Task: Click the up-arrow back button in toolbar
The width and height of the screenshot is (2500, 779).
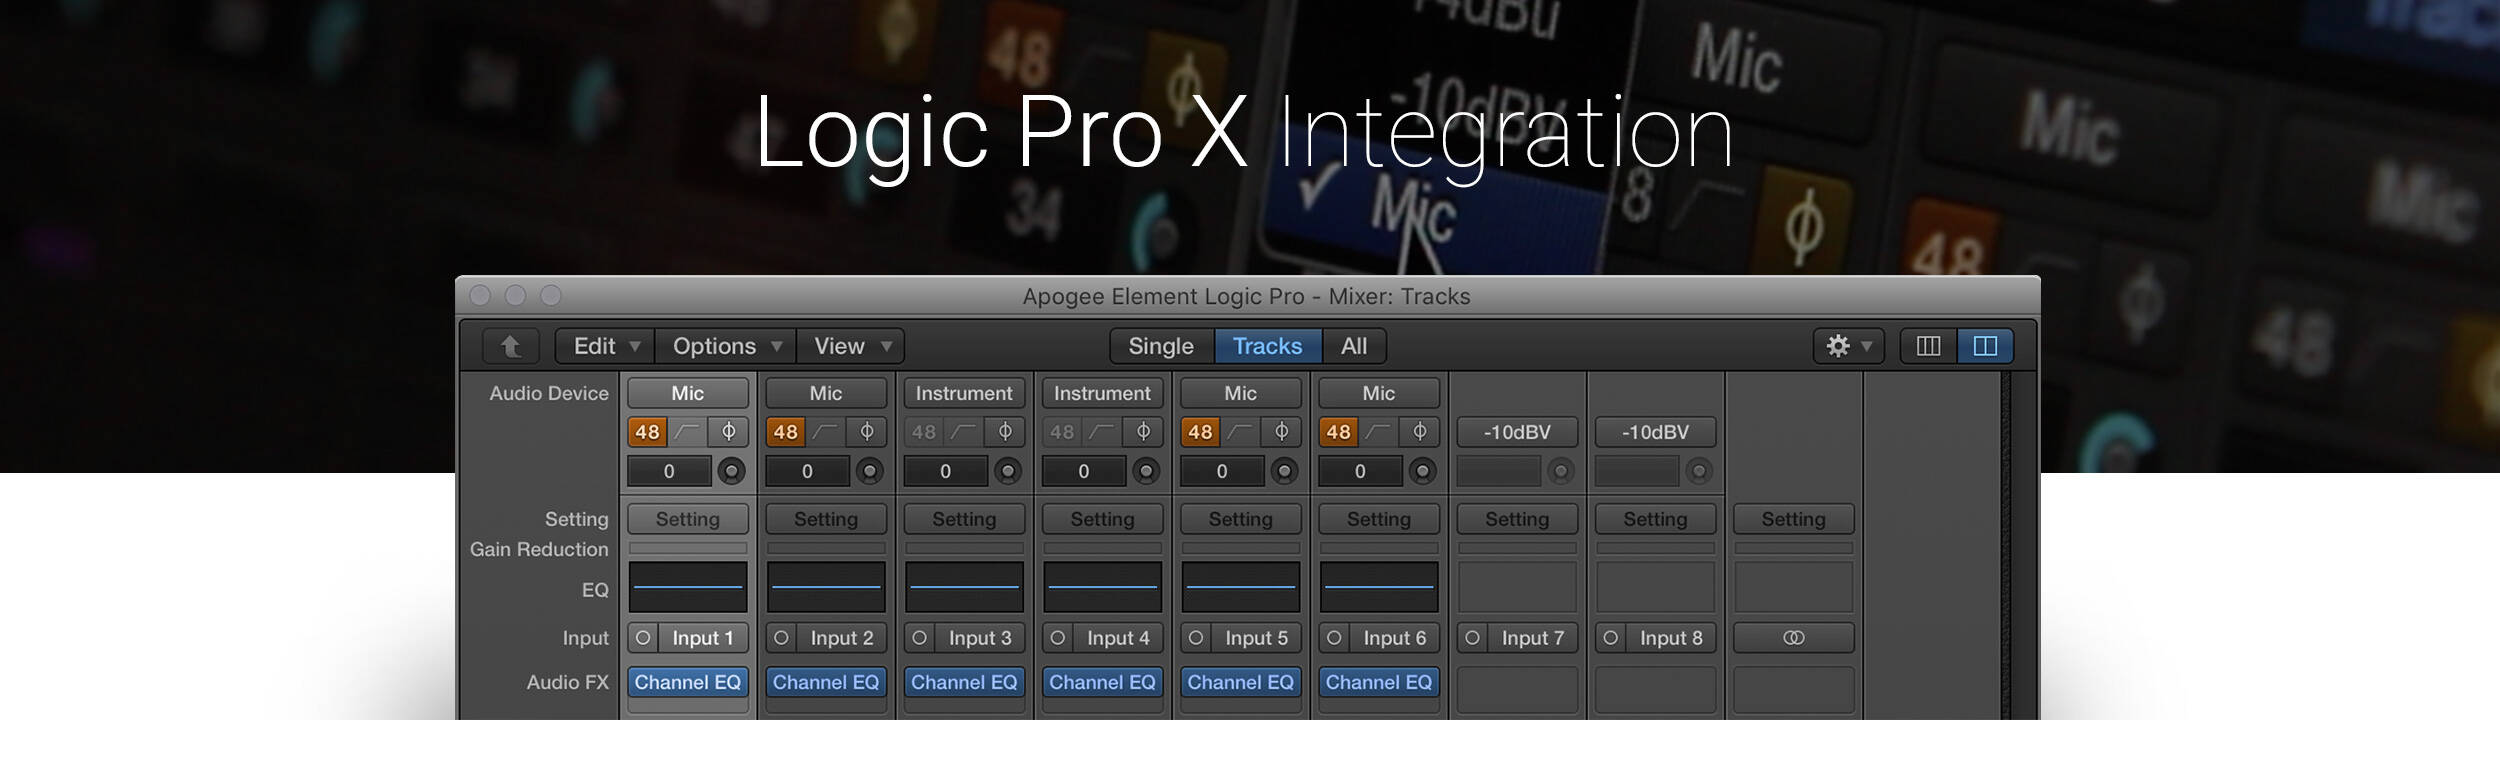Action: [x=511, y=346]
